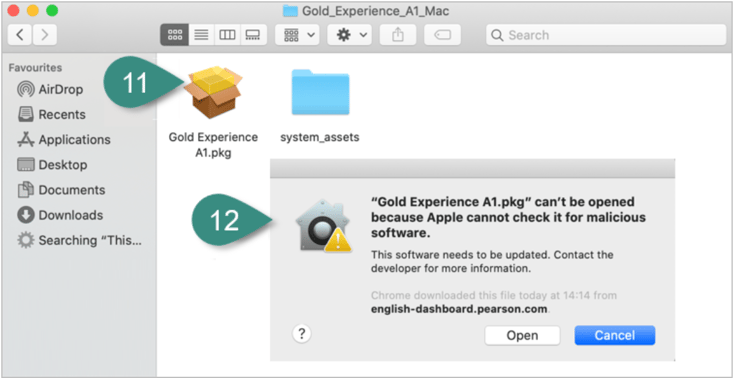Click the Documents icon in sidebar

point(25,190)
